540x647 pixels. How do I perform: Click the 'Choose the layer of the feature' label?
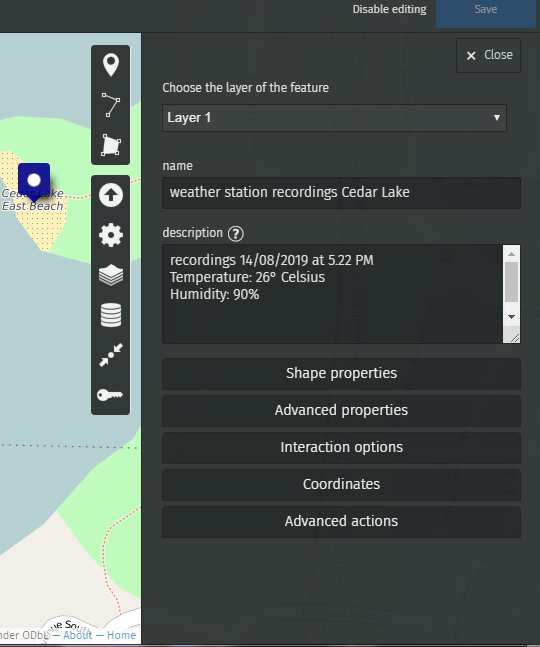[245, 88]
